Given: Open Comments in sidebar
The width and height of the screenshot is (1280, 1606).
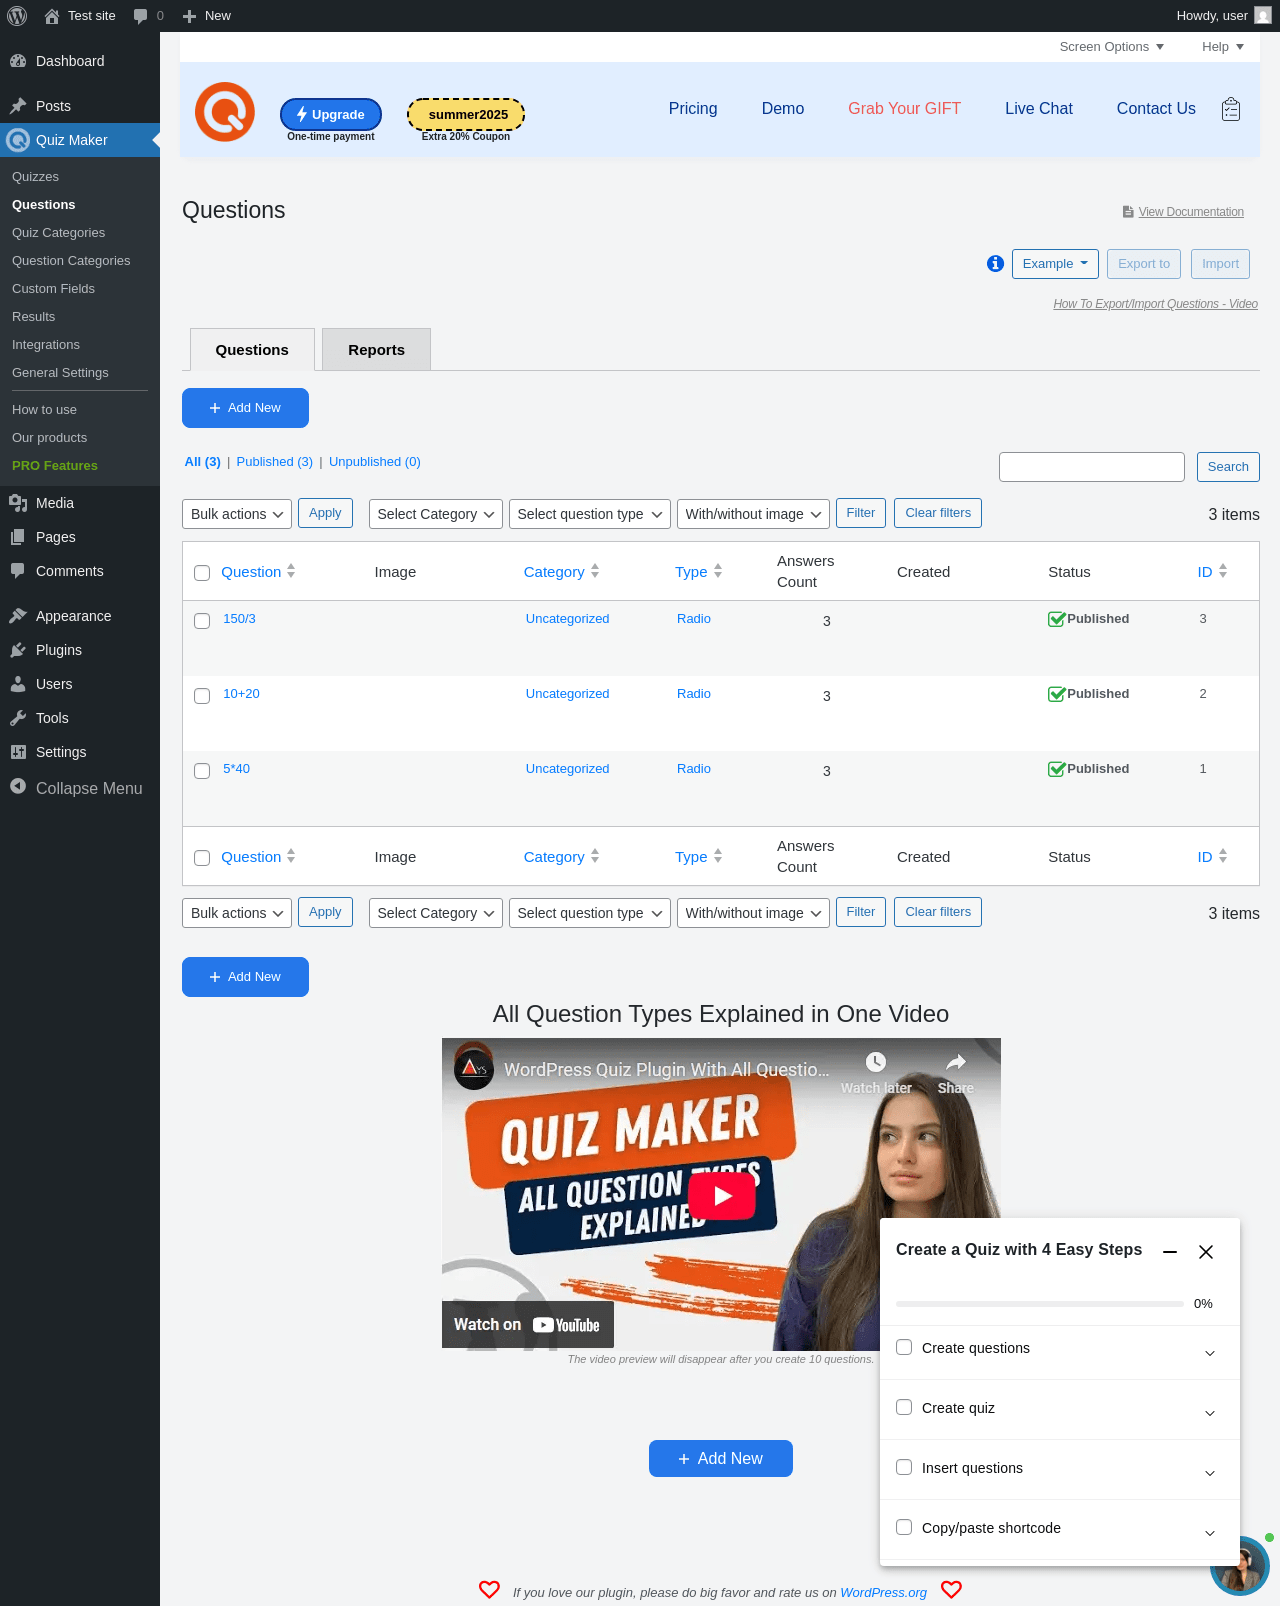Looking at the screenshot, I should coord(80,571).
